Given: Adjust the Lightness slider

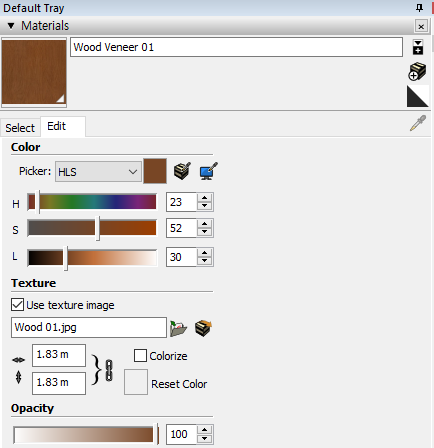Looking at the screenshot, I should [x=92, y=258].
